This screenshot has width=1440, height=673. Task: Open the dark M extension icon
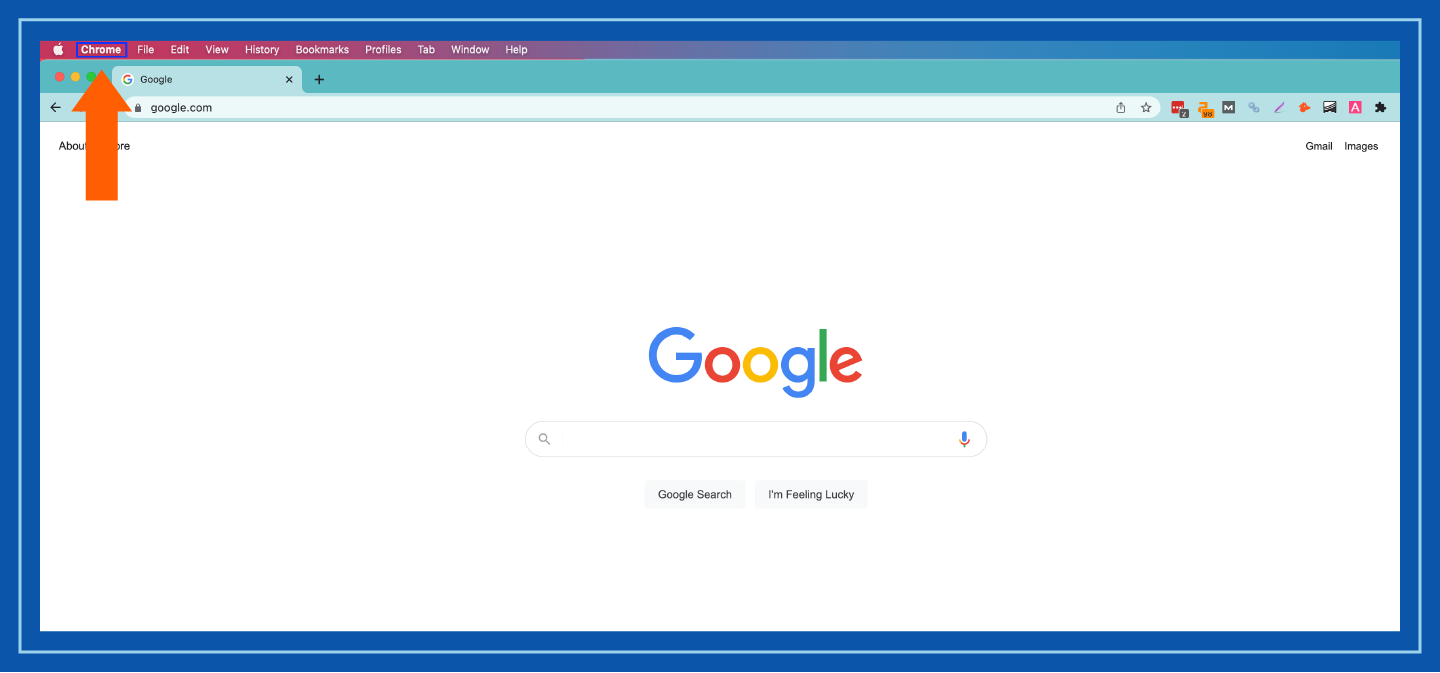click(1228, 107)
